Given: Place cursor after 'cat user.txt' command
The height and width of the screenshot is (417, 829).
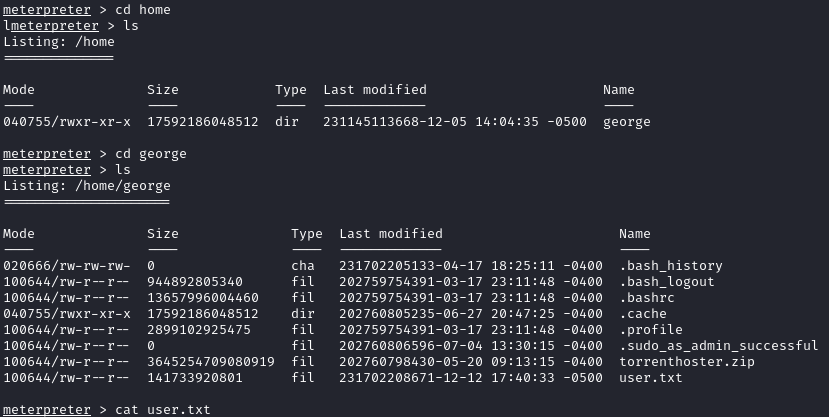Looking at the screenshot, I should tap(212, 410).
